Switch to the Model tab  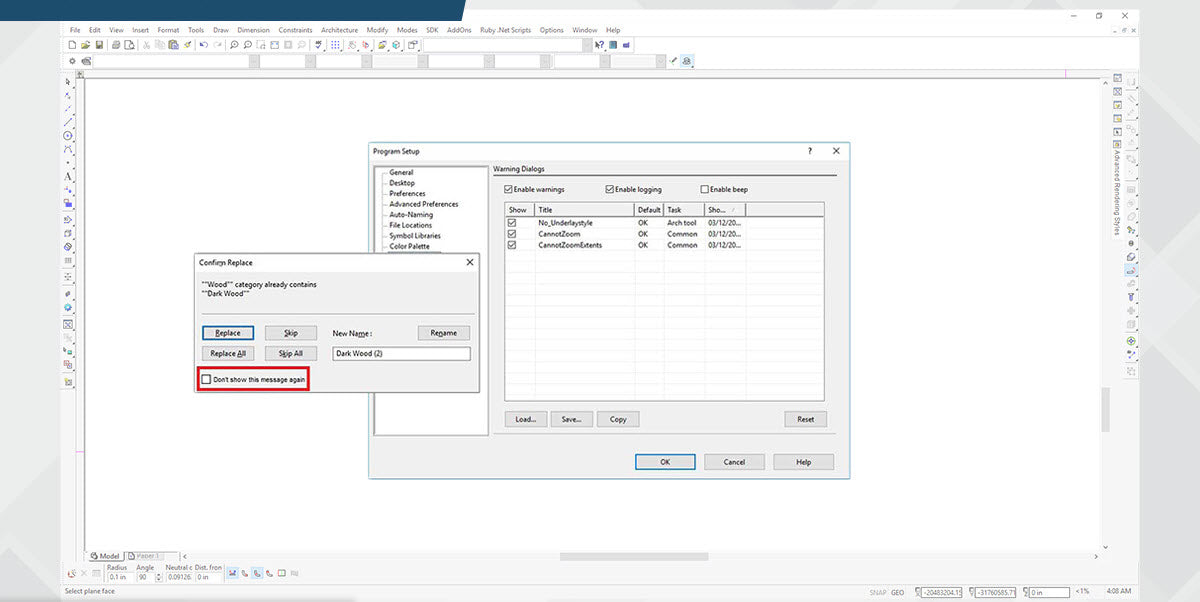click(x=105, y=556)
